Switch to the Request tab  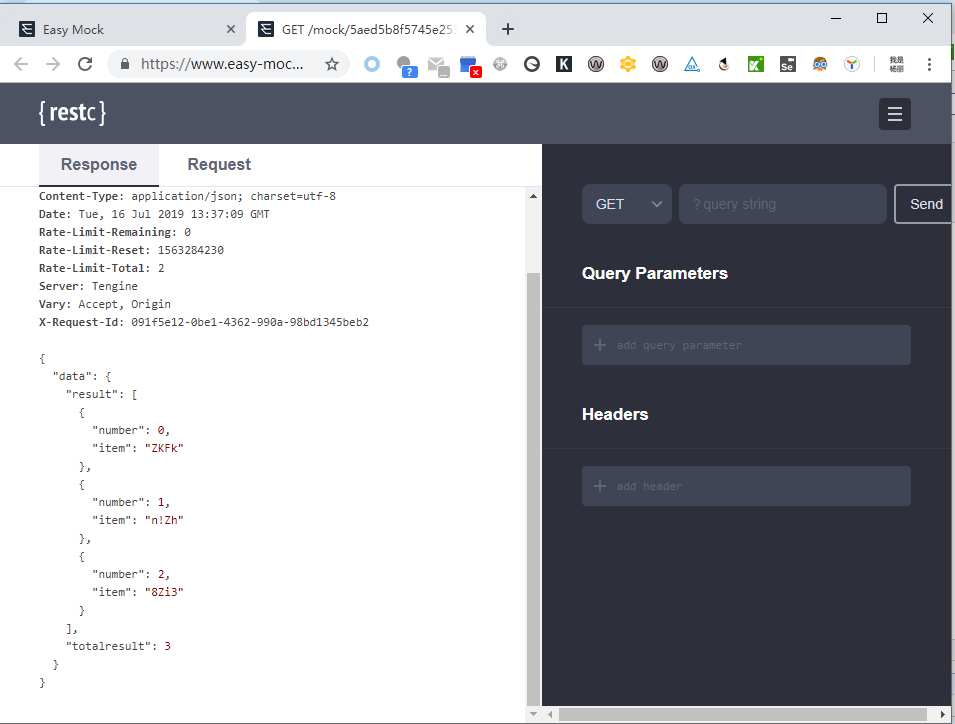click(x=219, y=164)
